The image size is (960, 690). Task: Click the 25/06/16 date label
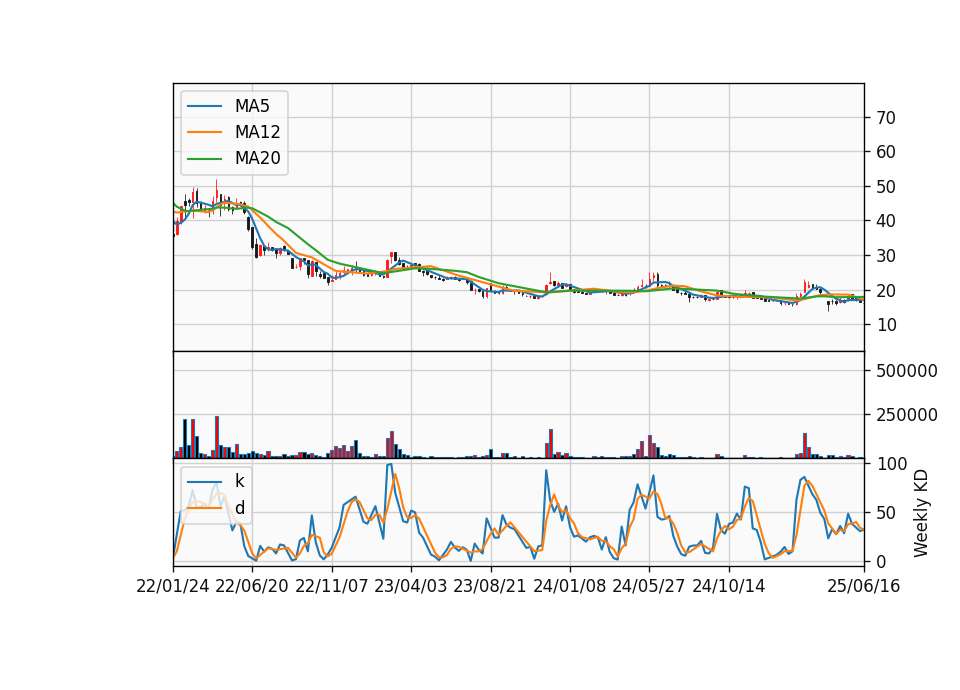[864, 586]
